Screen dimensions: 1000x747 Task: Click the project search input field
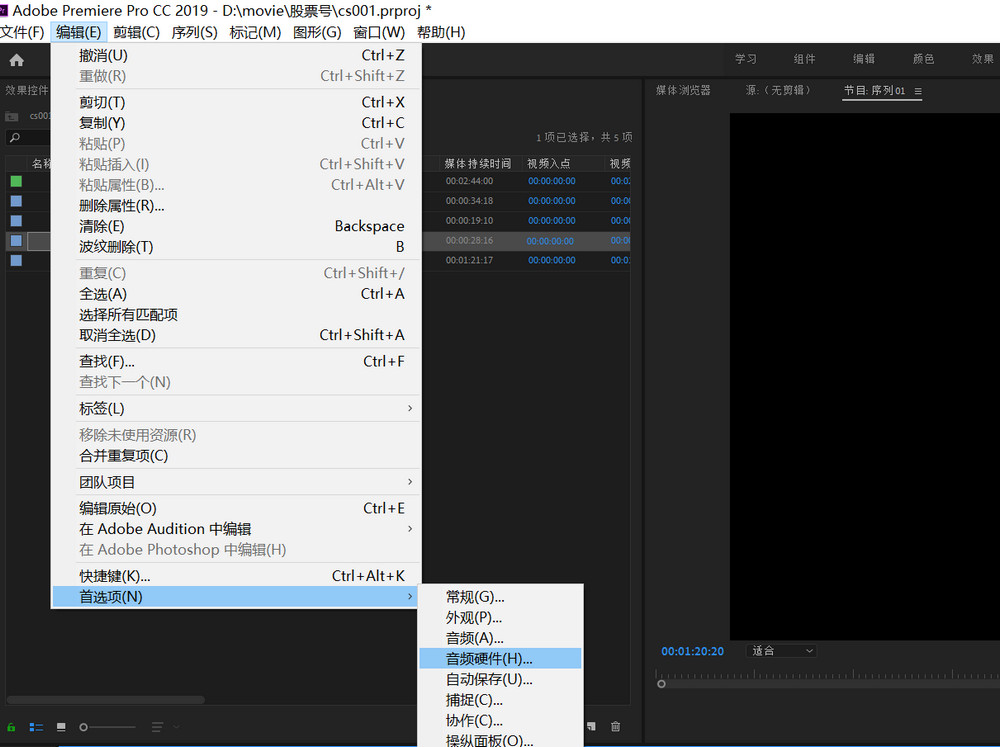(x=29, y=137)
